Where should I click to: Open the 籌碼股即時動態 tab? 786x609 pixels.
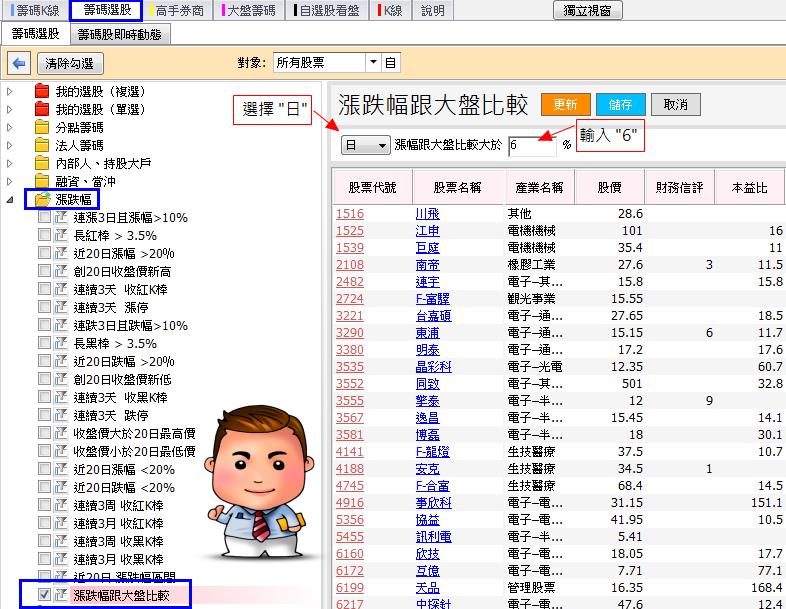pos(120,34)
